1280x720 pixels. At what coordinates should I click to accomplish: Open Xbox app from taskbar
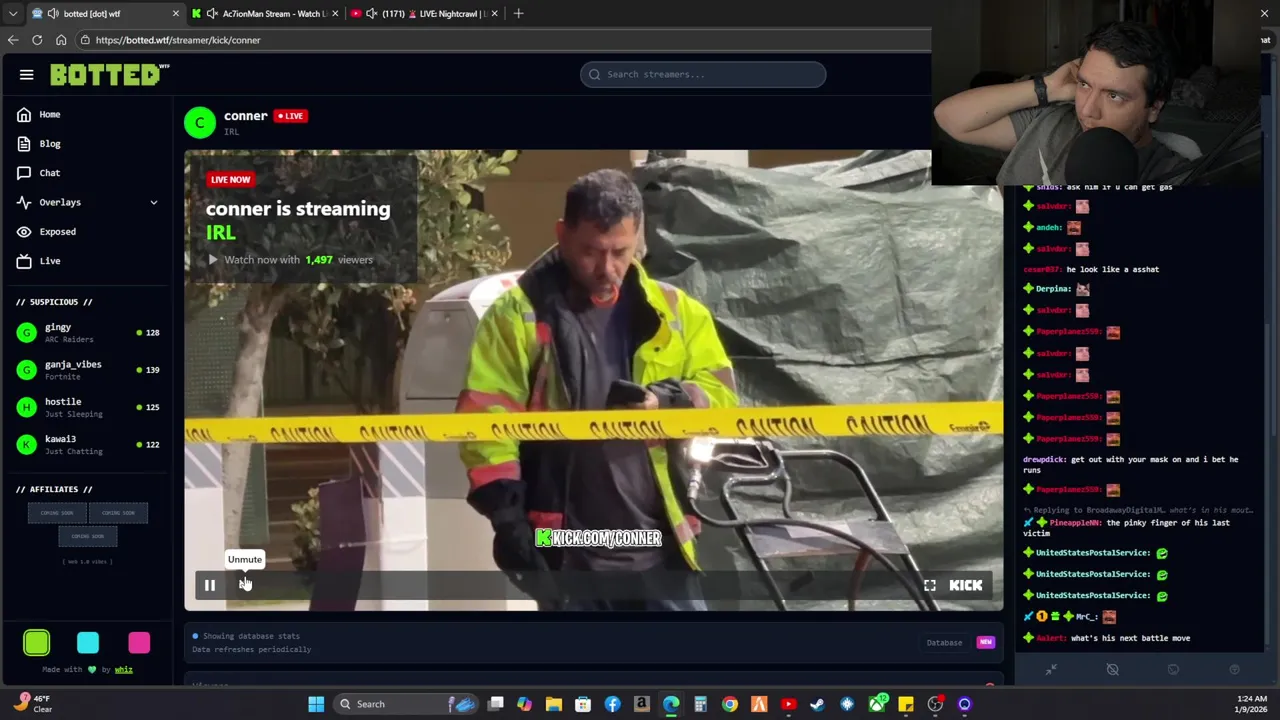click(x=877, y=704)
